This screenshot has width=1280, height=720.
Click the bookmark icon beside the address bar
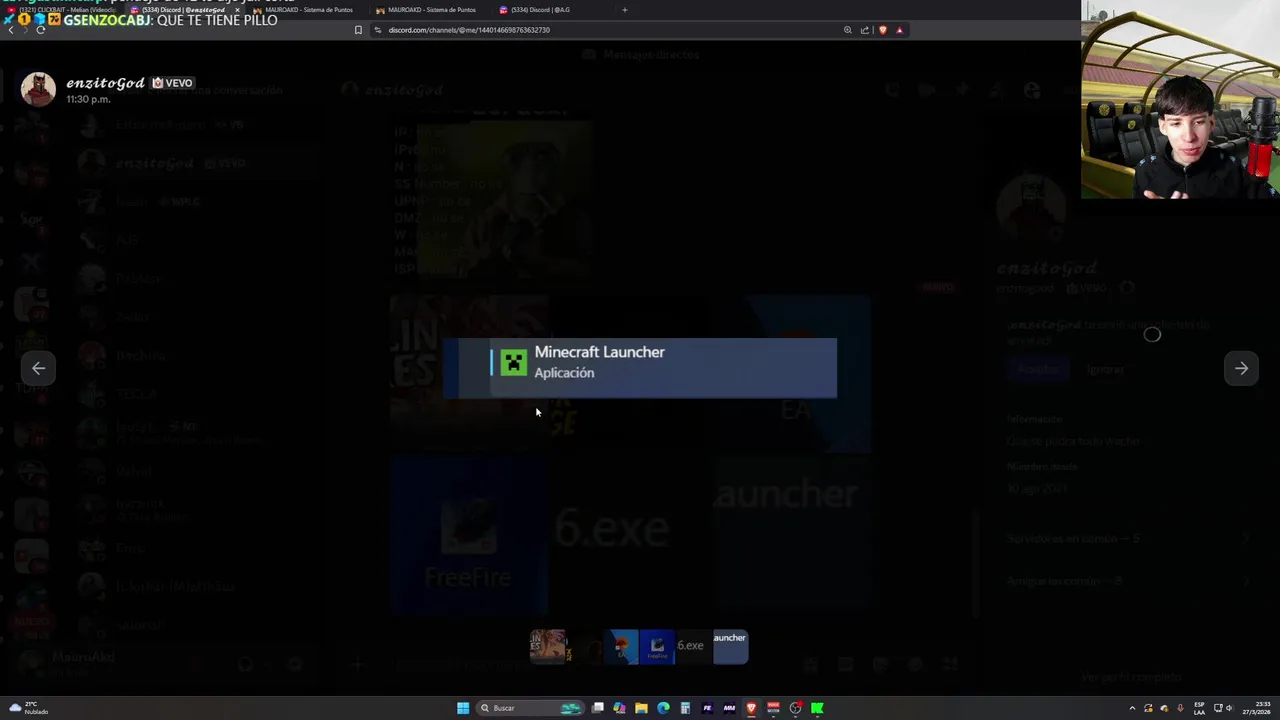(x=358, y=30)
